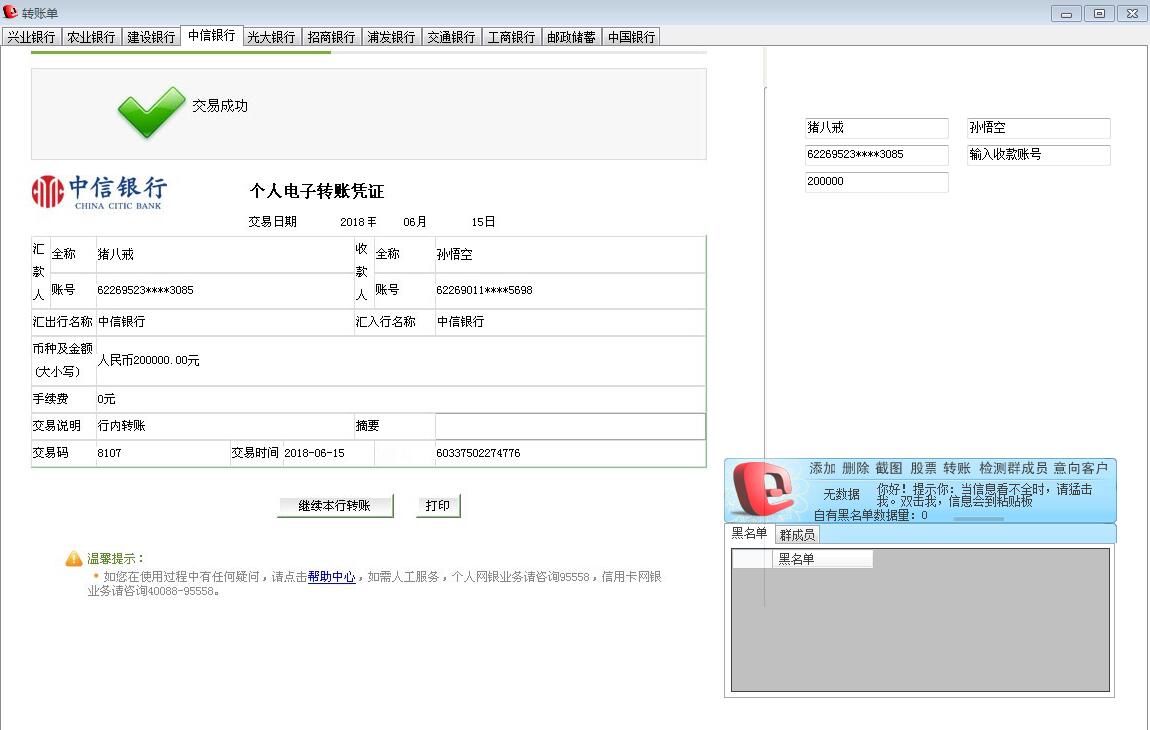This screenshot has width=1150, height=730.
Task: Click the 输入收款账号 input field
Action: (x=1039, y=155)
